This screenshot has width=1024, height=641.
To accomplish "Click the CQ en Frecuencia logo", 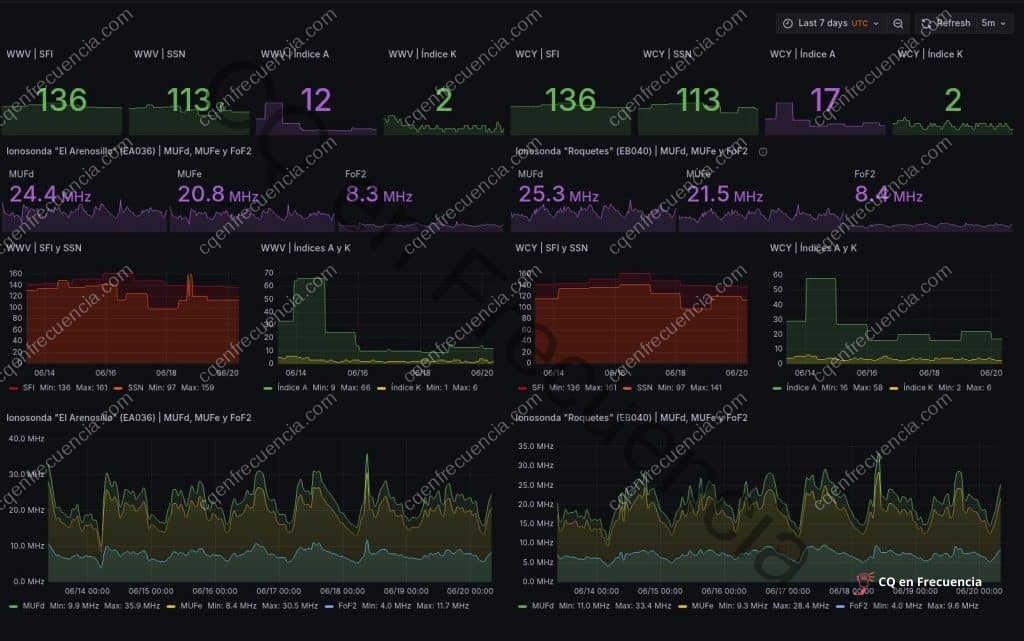I will [x=919, y=581].
